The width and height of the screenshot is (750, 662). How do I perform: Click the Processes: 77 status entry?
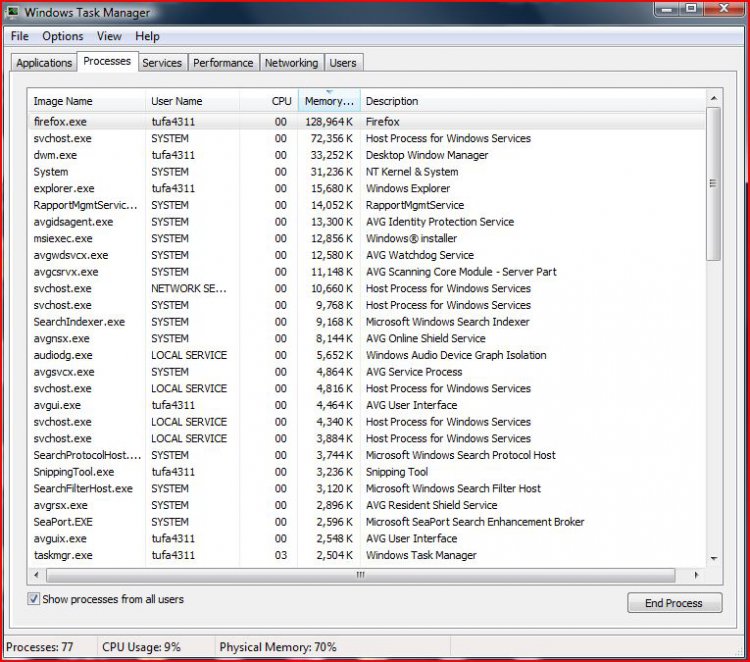tap(40, 647)
